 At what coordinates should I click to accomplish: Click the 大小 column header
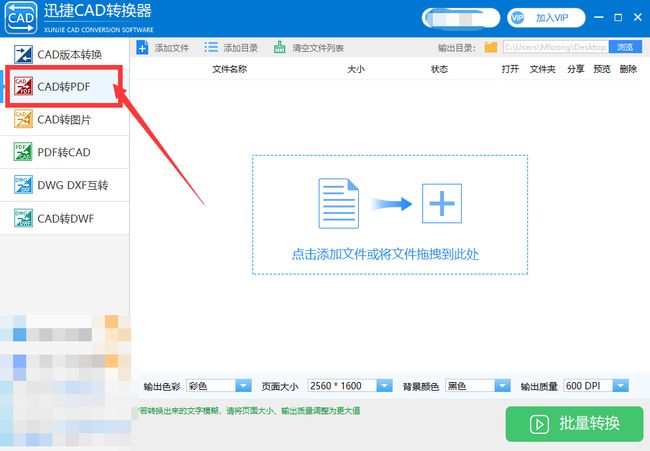point(356,69)
